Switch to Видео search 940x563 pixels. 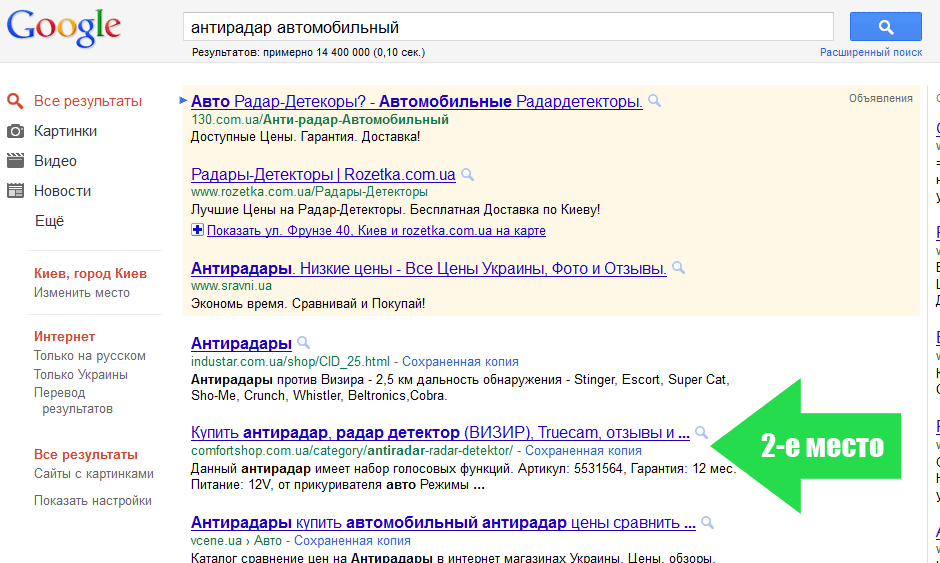click(x=55, y=161)
